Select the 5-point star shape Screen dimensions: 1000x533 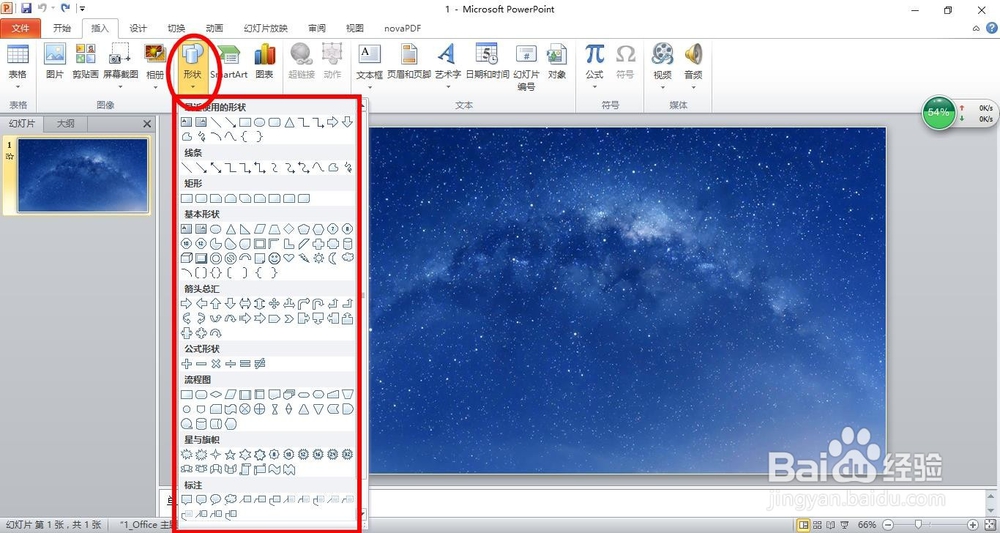pos(230,455)
